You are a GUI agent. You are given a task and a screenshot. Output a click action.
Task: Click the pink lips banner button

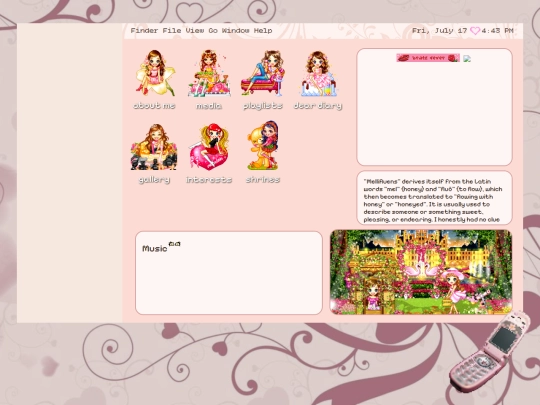pyautogui.click(x=428, y=58)
